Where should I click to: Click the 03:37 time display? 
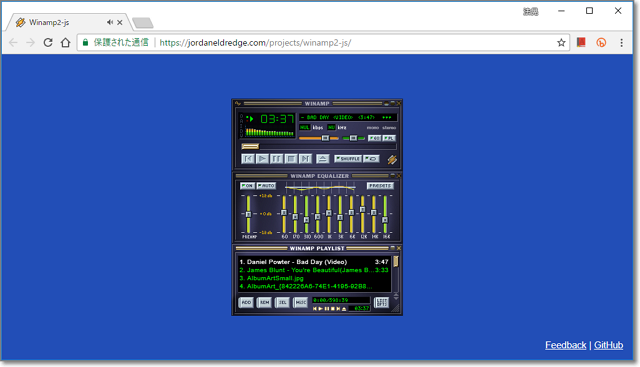pyautogui.click(x=277, y=119)
